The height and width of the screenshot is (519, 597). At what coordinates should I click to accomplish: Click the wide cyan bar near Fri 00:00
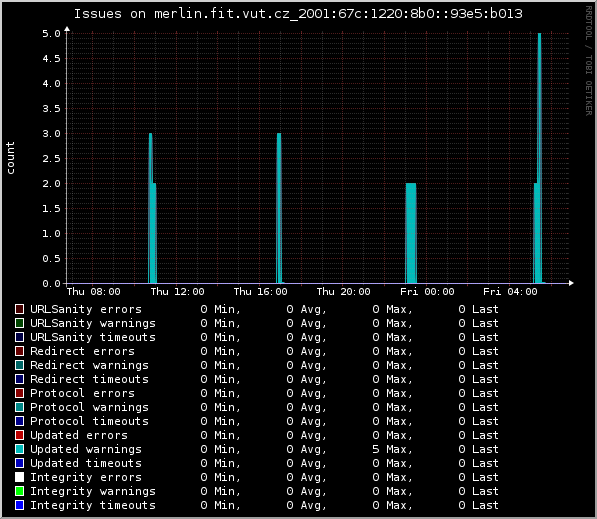[x=411, y=233]
